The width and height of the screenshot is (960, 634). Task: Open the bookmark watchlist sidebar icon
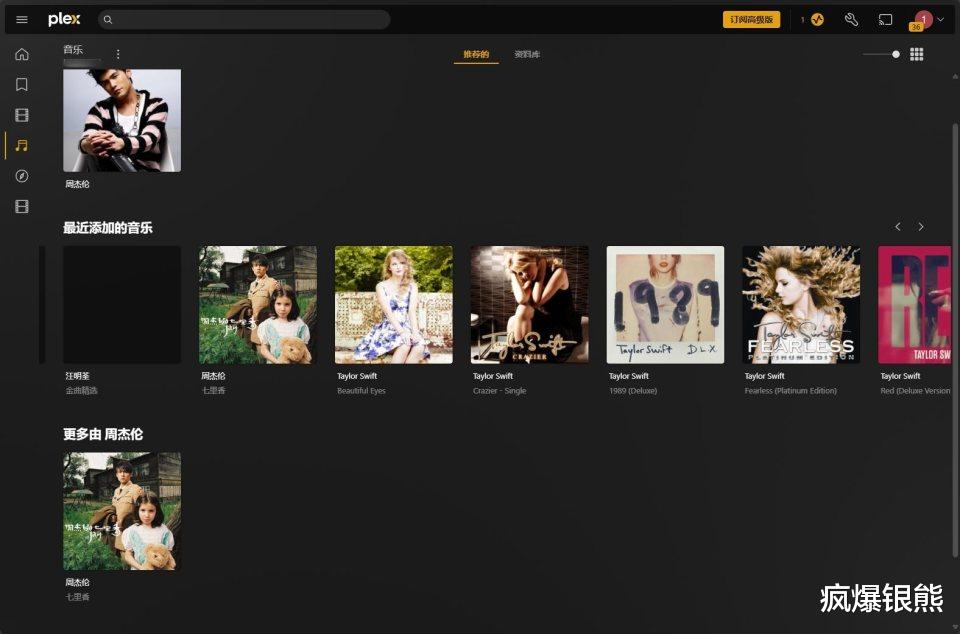21,84
